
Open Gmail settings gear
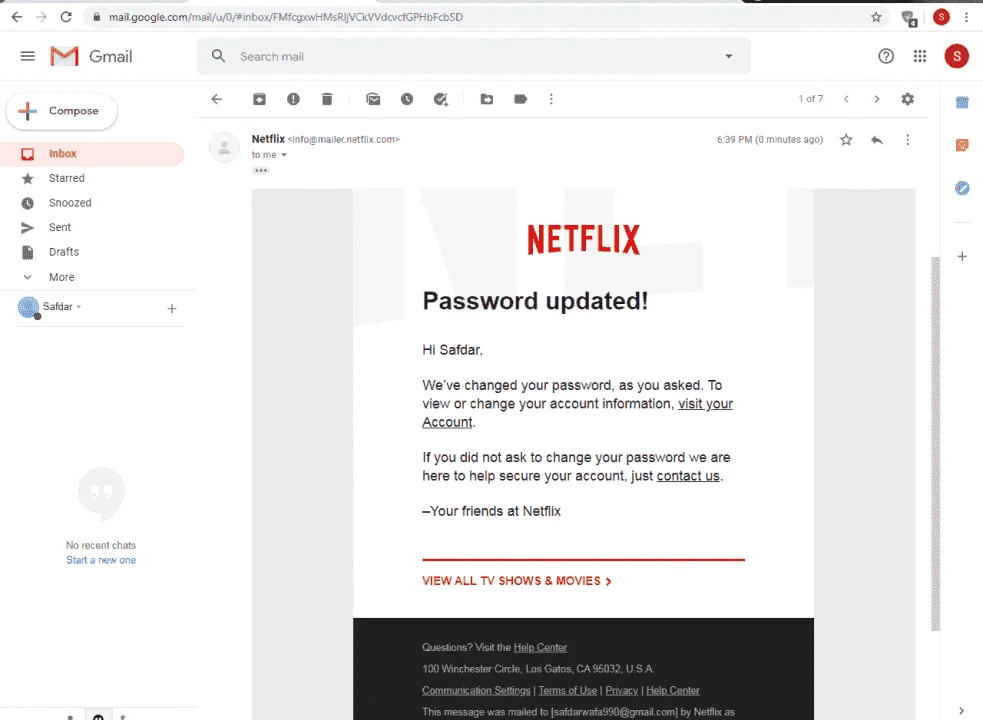point(908,99)
